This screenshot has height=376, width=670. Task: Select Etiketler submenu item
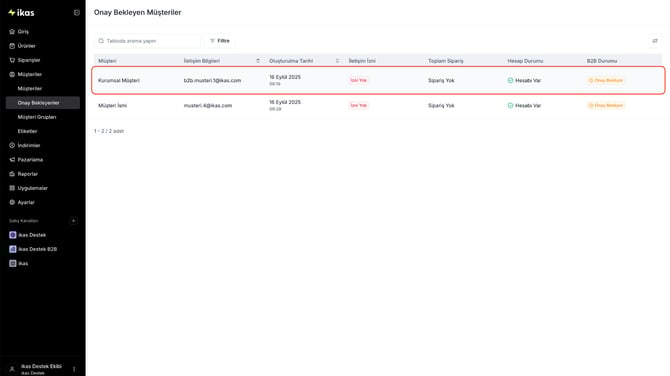(x=27, y=131)
